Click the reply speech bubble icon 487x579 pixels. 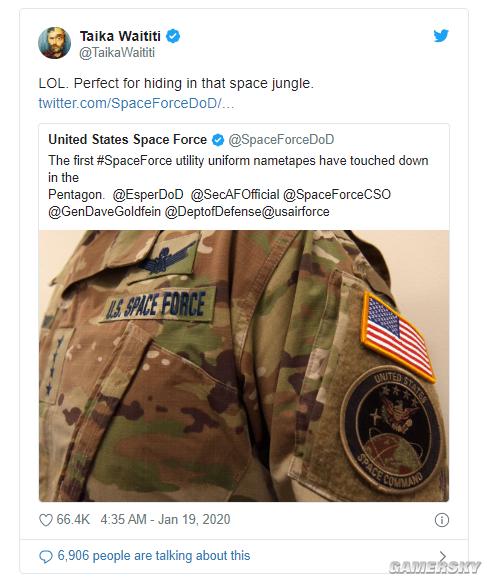[46, 556]
